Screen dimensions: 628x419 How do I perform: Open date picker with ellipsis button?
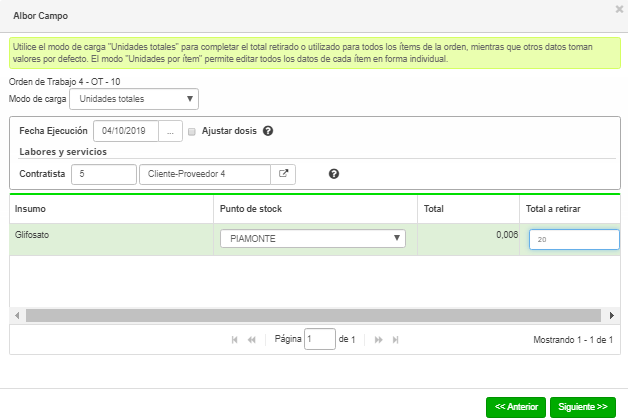click(171, 131)
